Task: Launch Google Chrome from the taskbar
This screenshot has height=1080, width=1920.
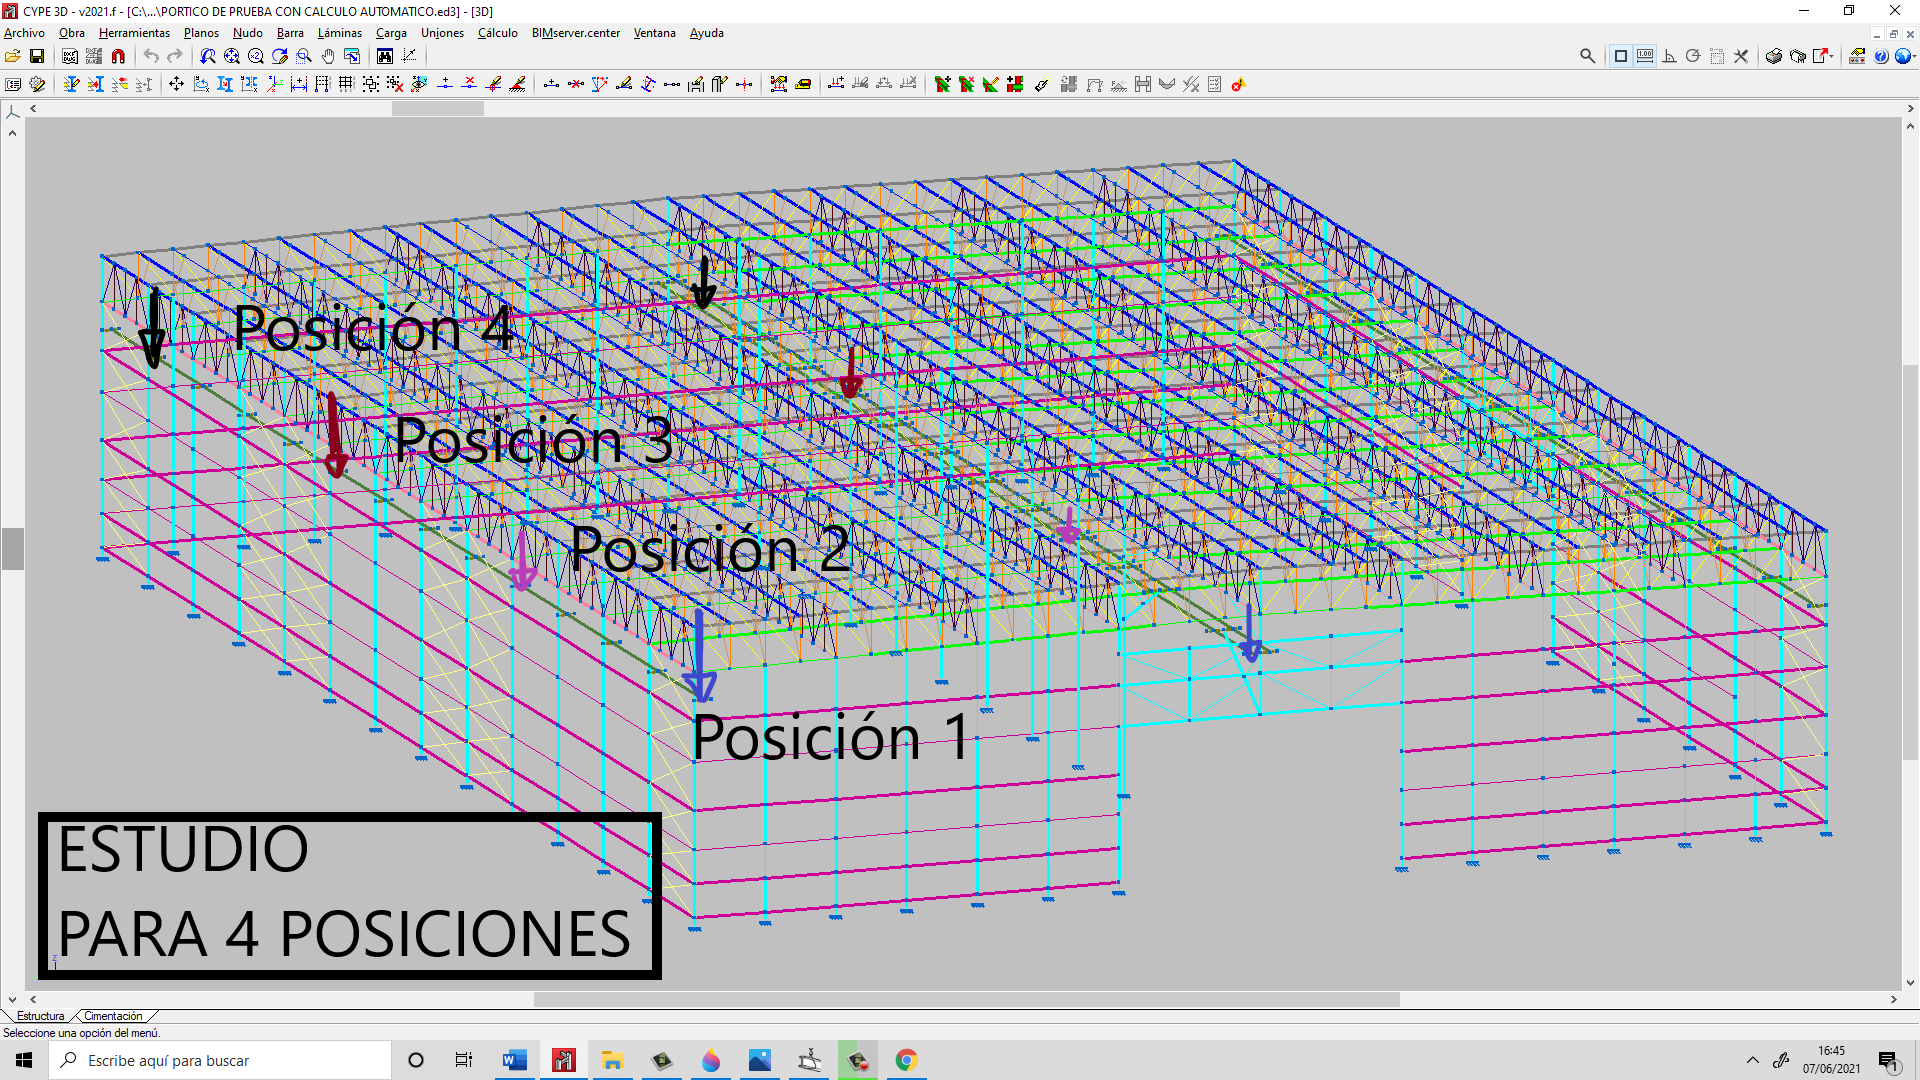Action: 906,1060
